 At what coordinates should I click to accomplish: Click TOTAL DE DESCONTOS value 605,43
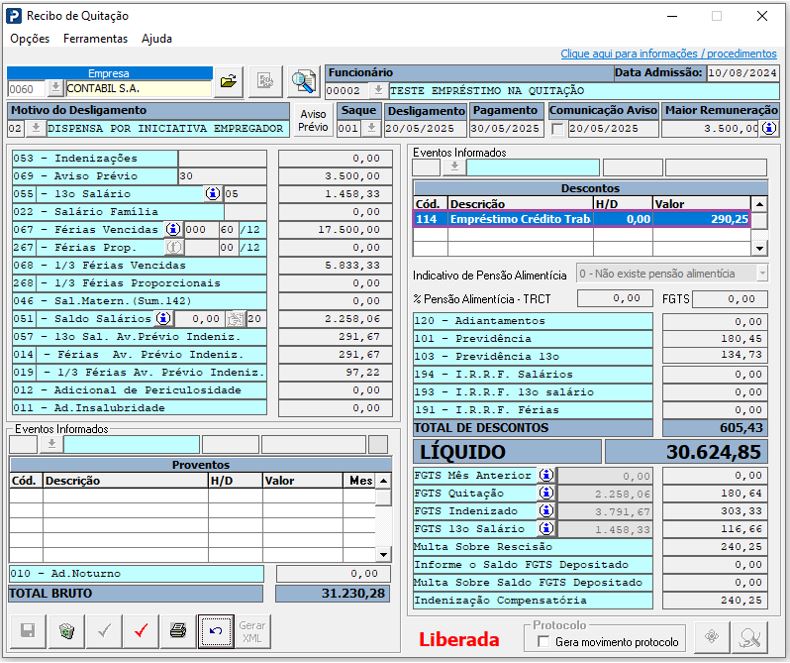pos(714,428)
